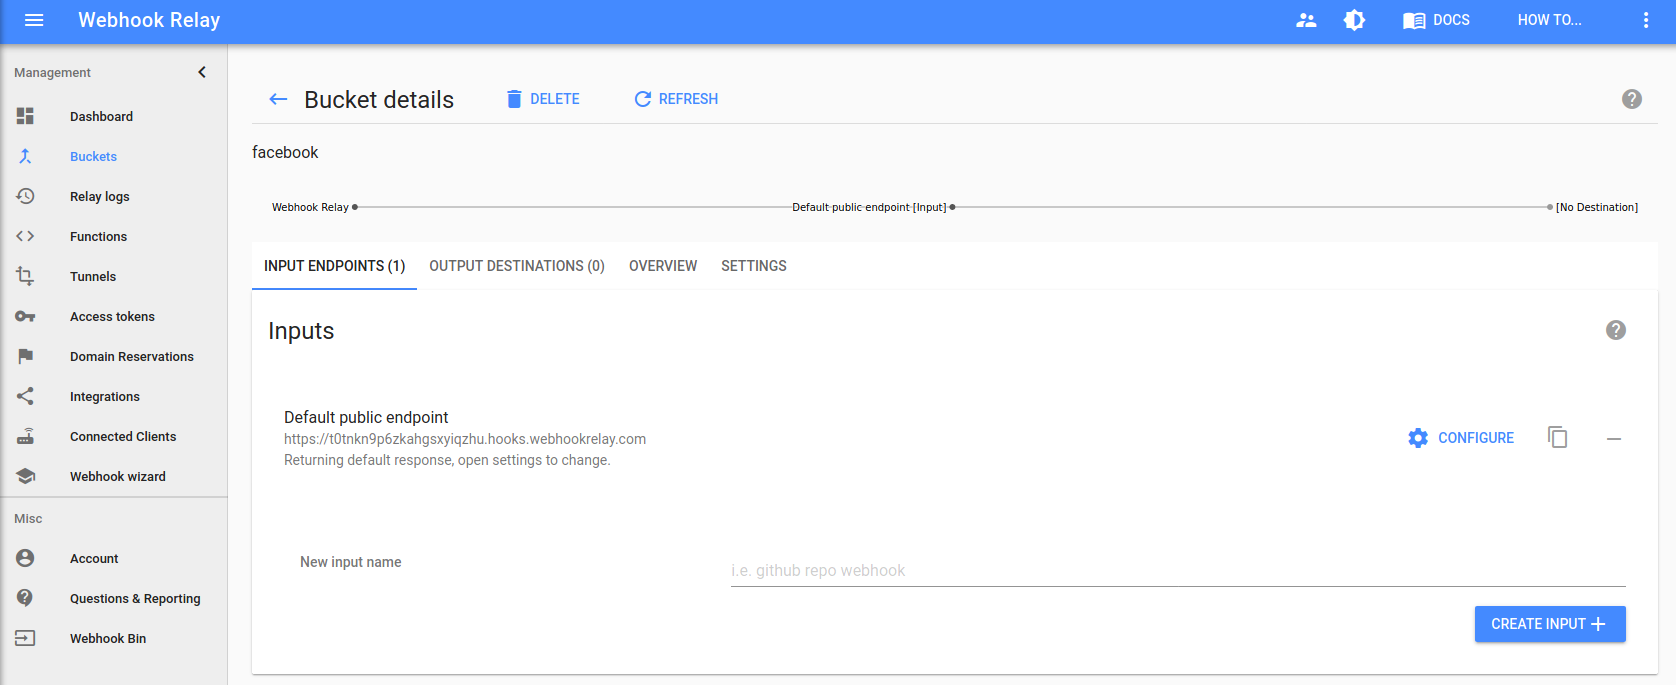1676x685 pixels.
Task: Focus the New input name field
Action: (x=1178, y=570)
